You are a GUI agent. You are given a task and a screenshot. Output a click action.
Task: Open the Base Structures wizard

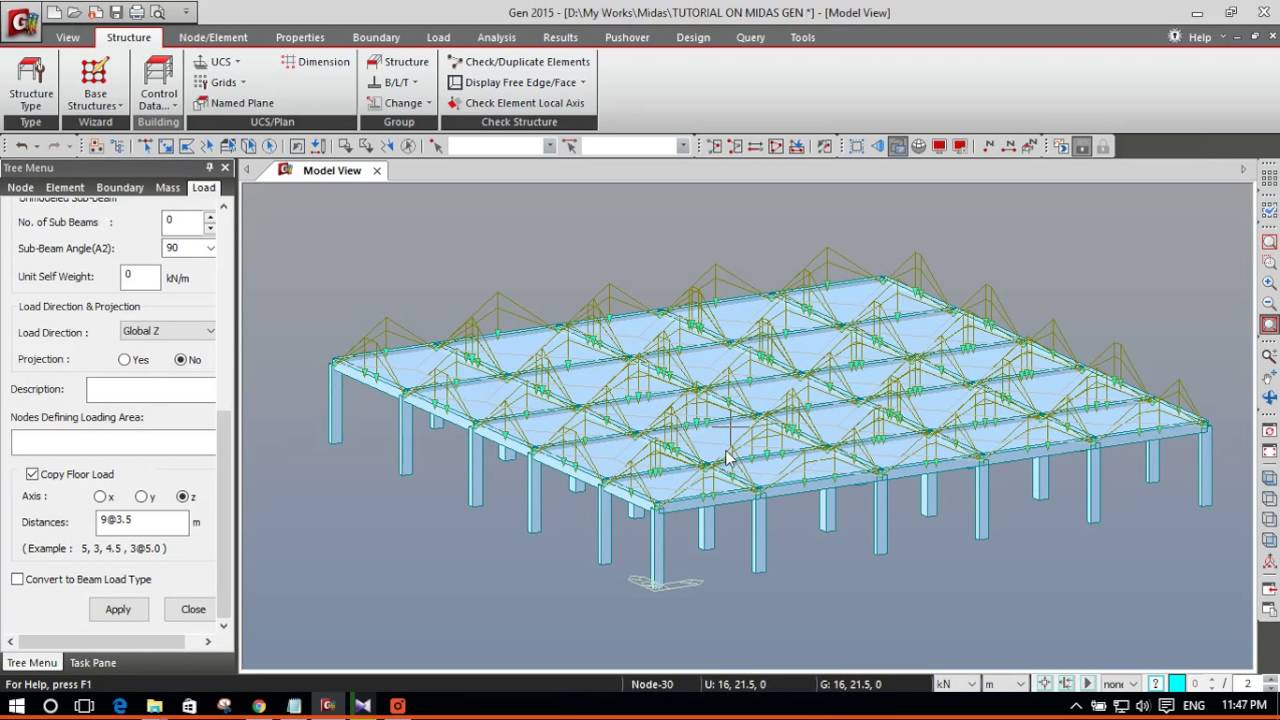[x=95, y=84]
